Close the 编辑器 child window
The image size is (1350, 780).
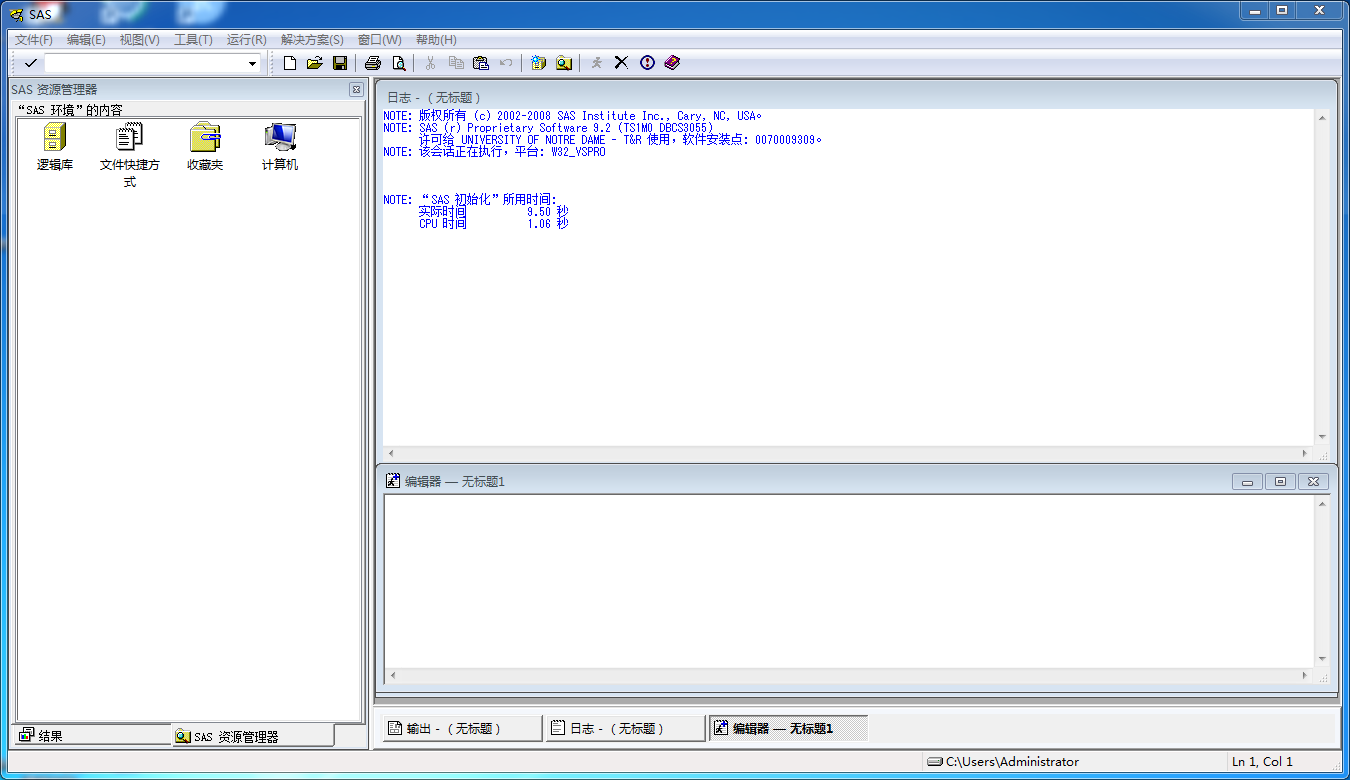click(x=1313, y=482)
